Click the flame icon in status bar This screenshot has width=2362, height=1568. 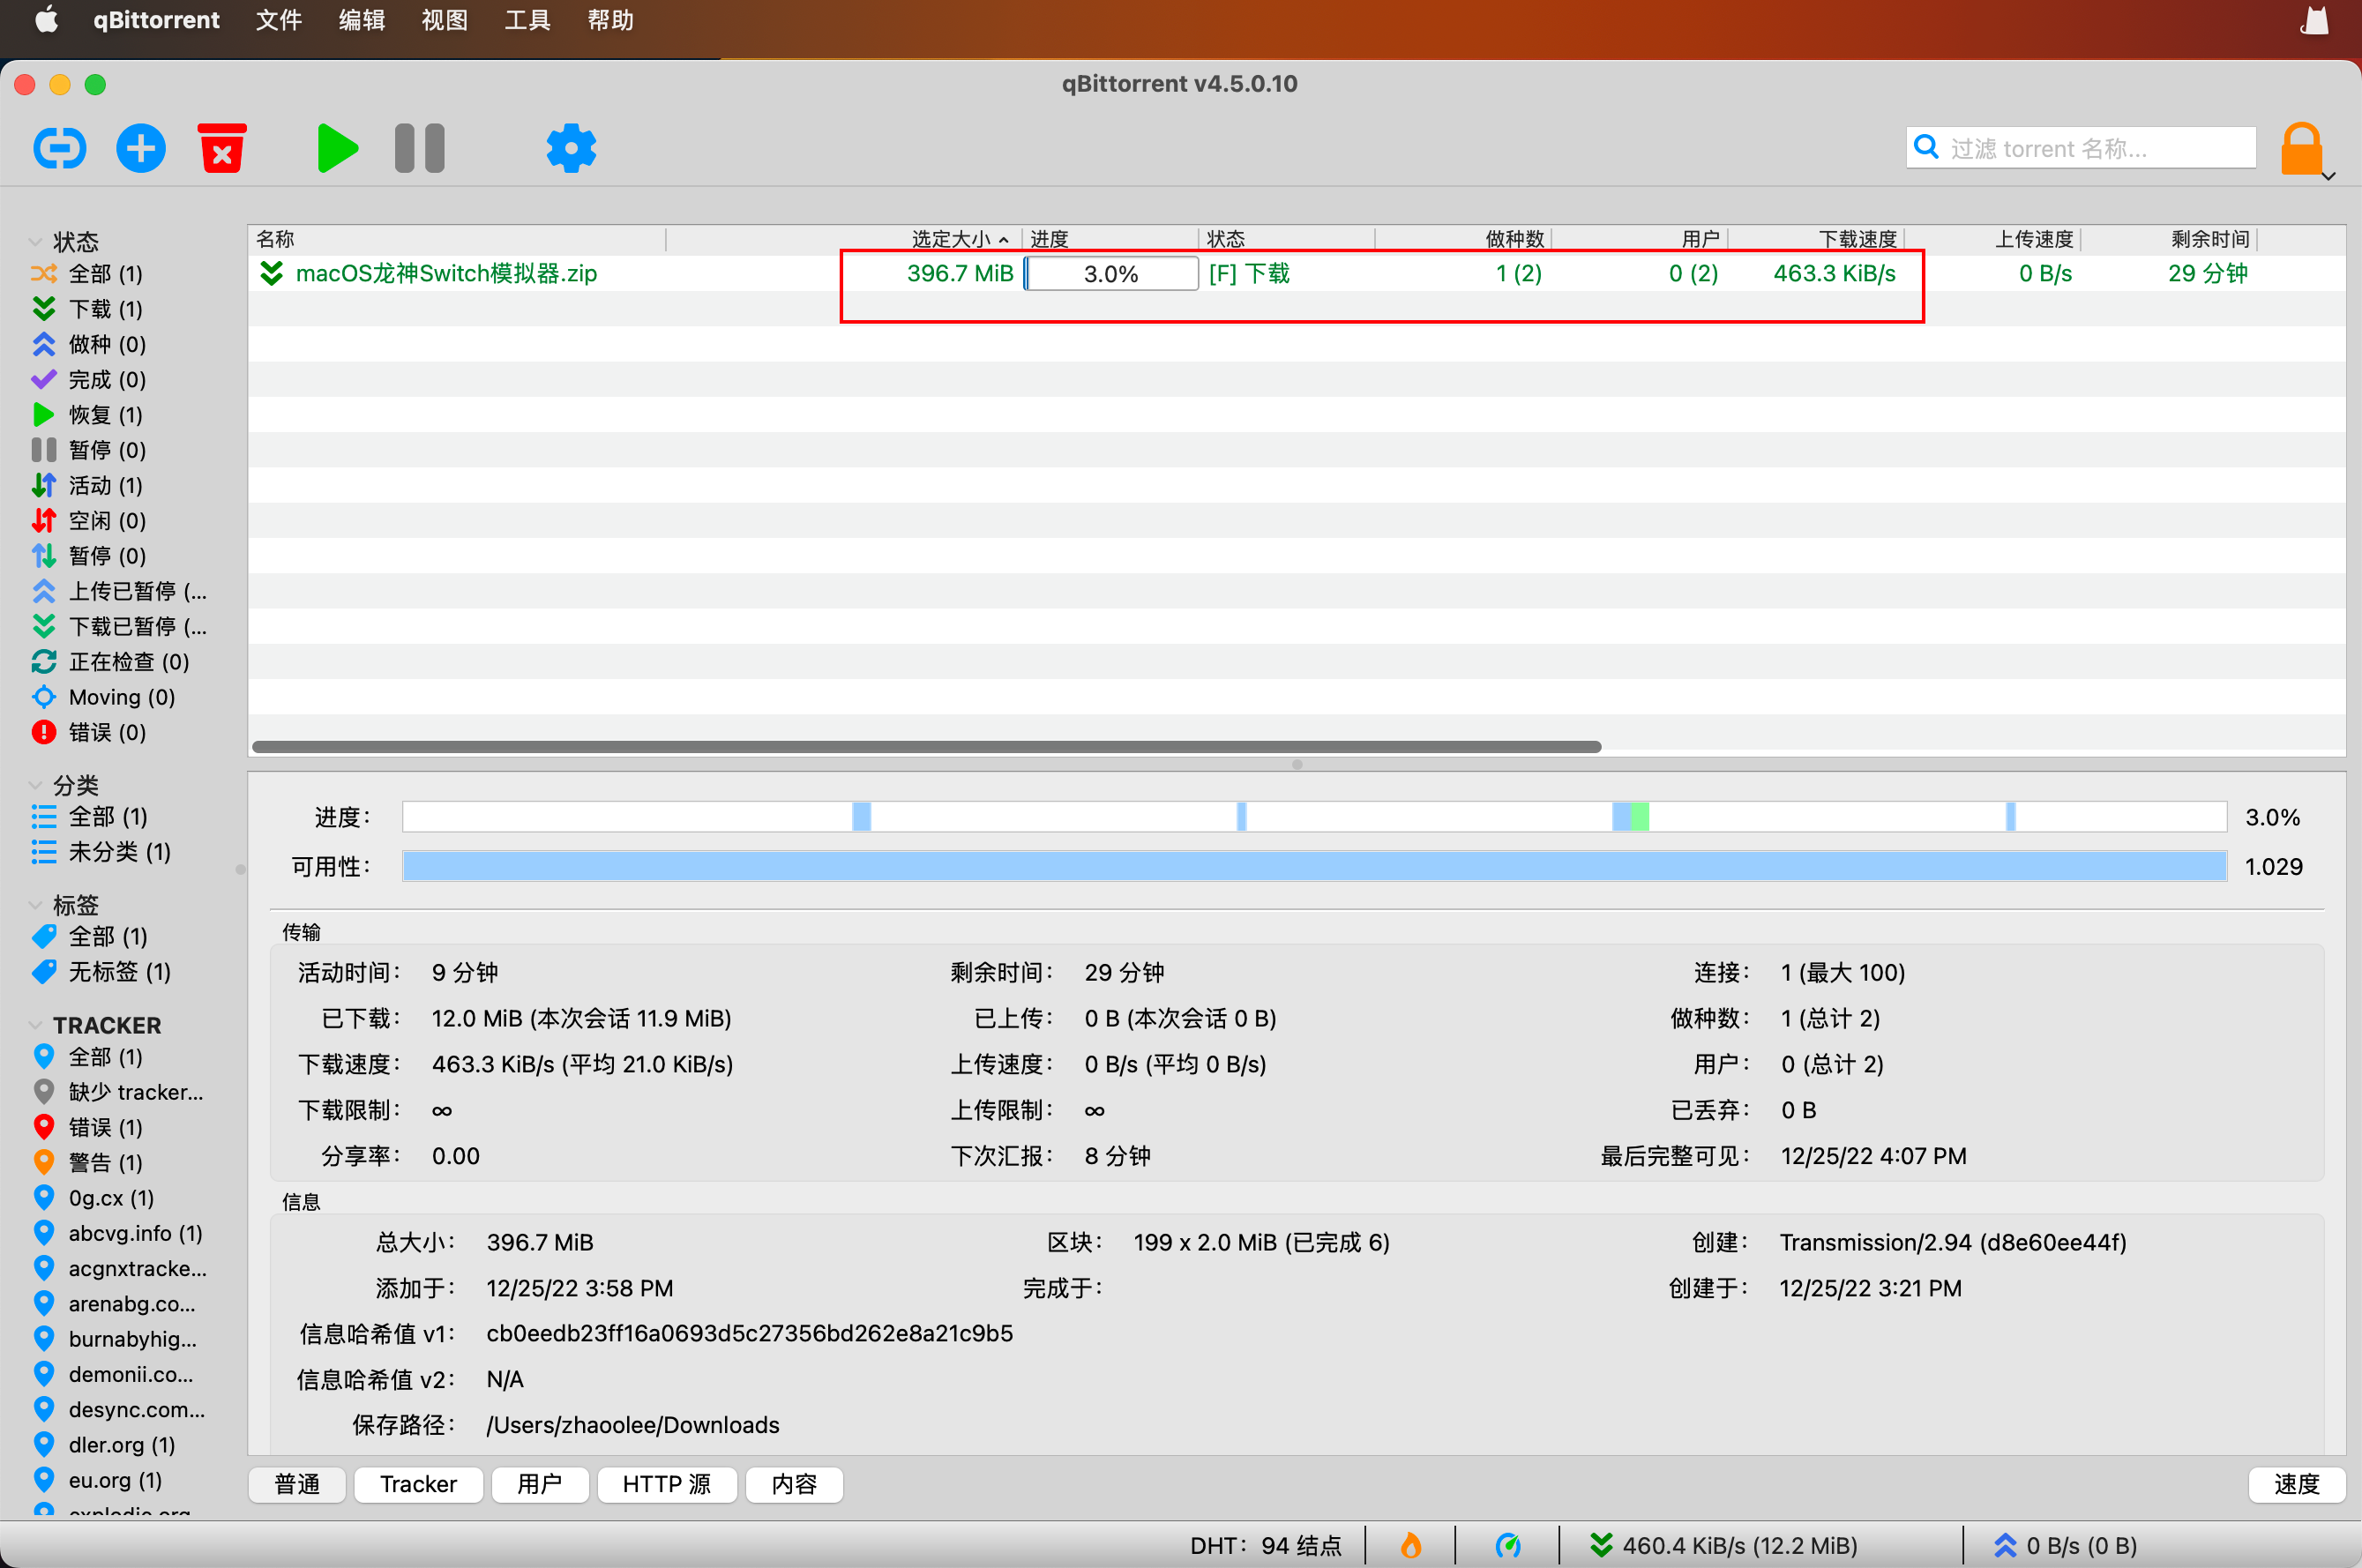[x=1410, y=1545]
